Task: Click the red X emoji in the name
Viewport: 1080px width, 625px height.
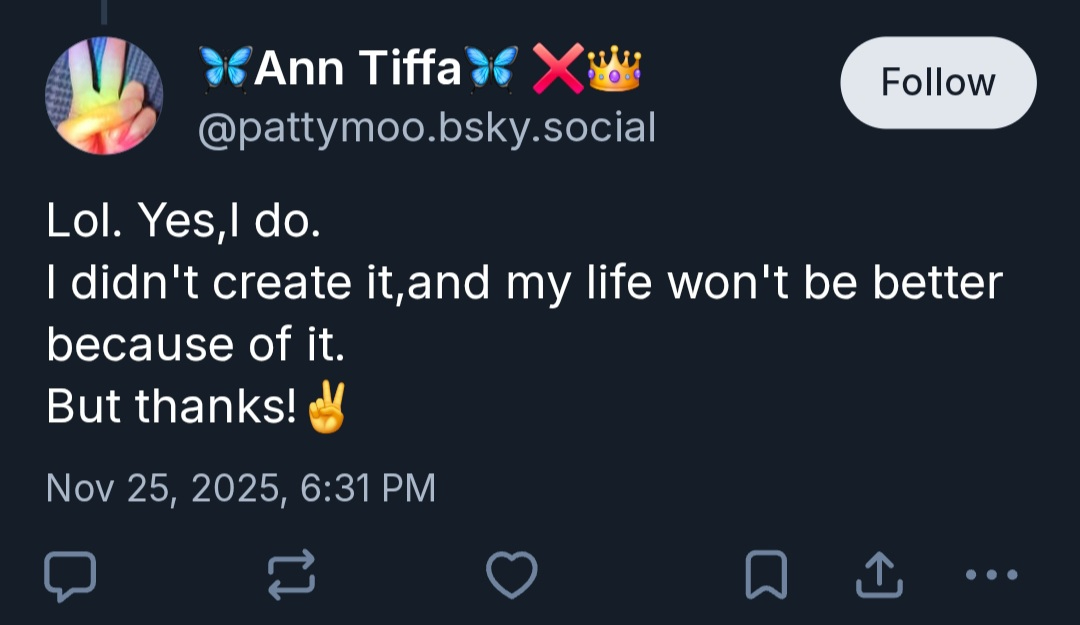Action: [x=557, y=69]
